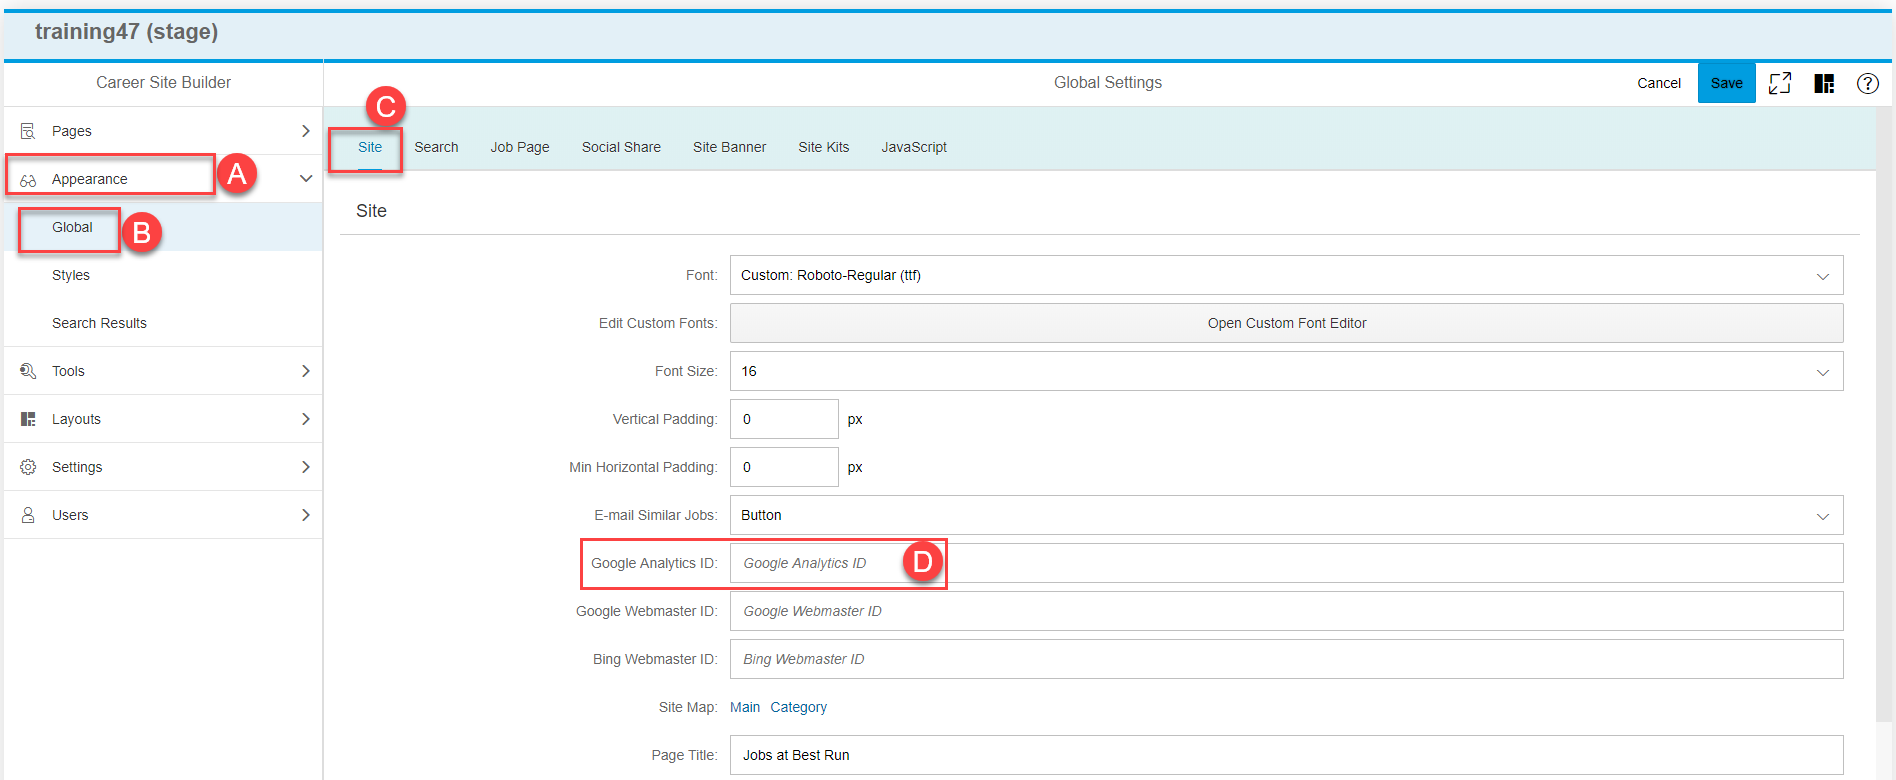Click the Google Webmaster ID field
Image resolution: width=1896 pixels, height=780 pixels.
tap(1286, 611)
